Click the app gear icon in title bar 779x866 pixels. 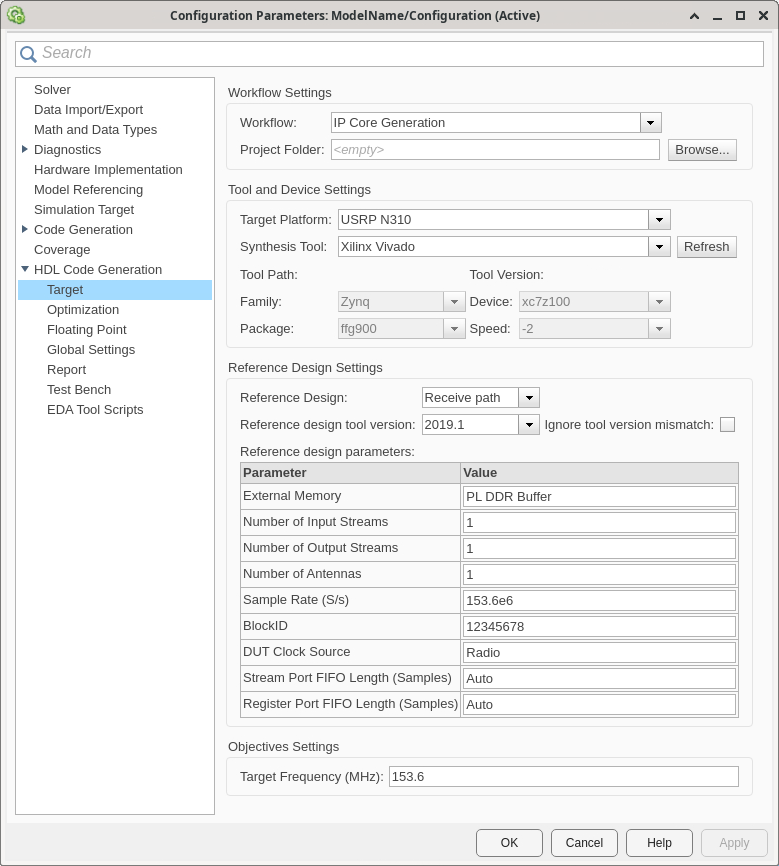click(16, 15)
